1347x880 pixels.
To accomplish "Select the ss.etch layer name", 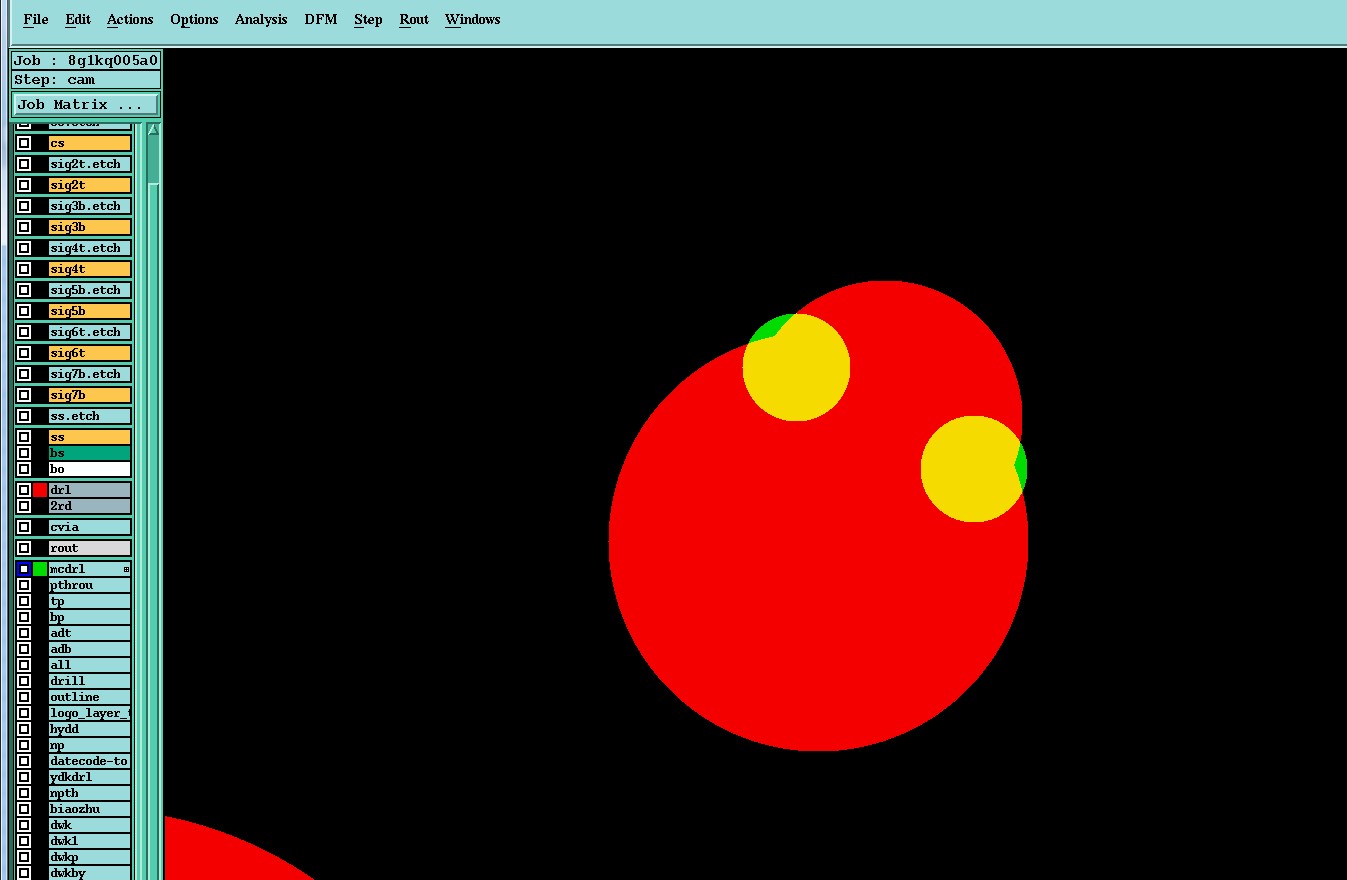I will [x=90, y=416].
